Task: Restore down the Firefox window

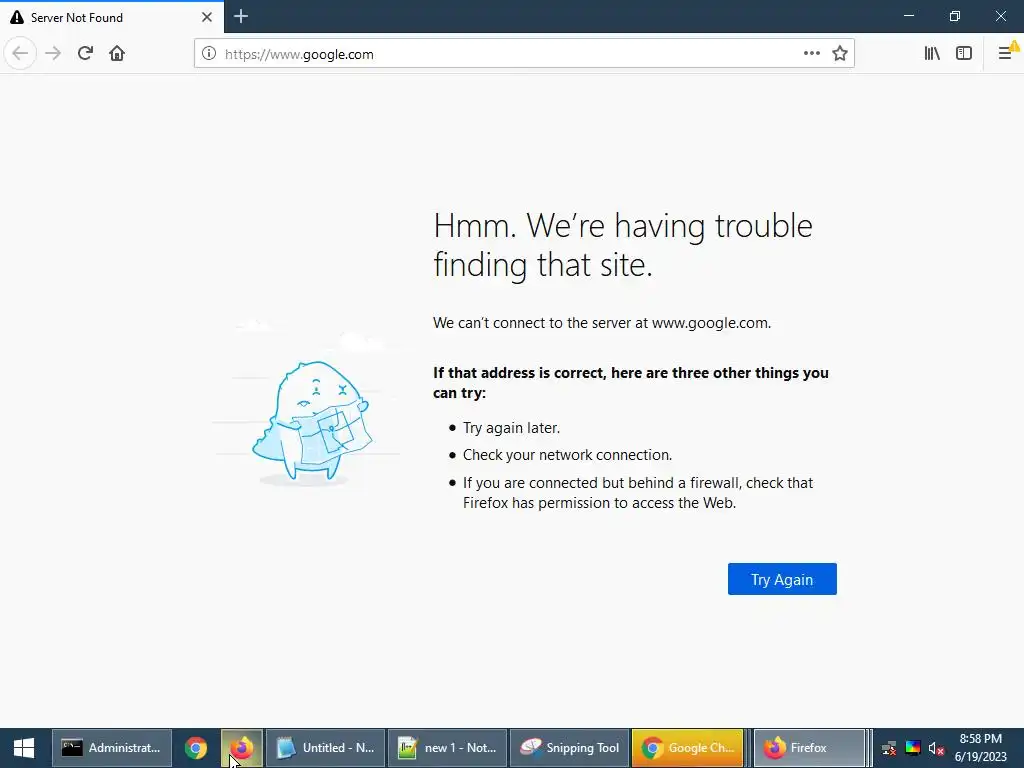Action: pos(955,16)
